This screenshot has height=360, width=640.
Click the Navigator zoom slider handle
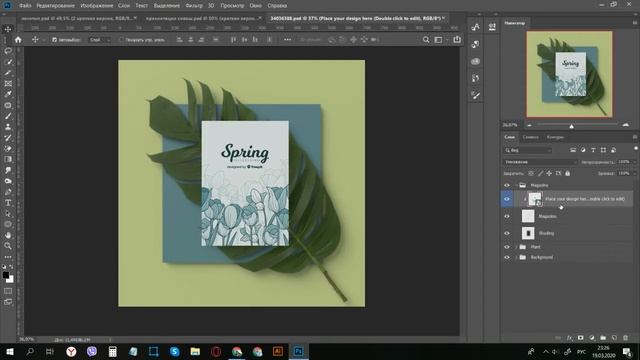coord(571,126)
